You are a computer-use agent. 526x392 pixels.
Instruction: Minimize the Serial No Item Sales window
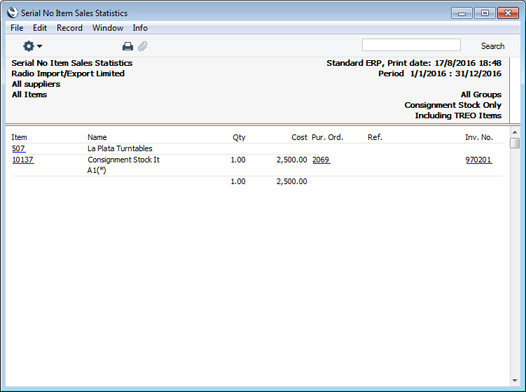point(462,13)
